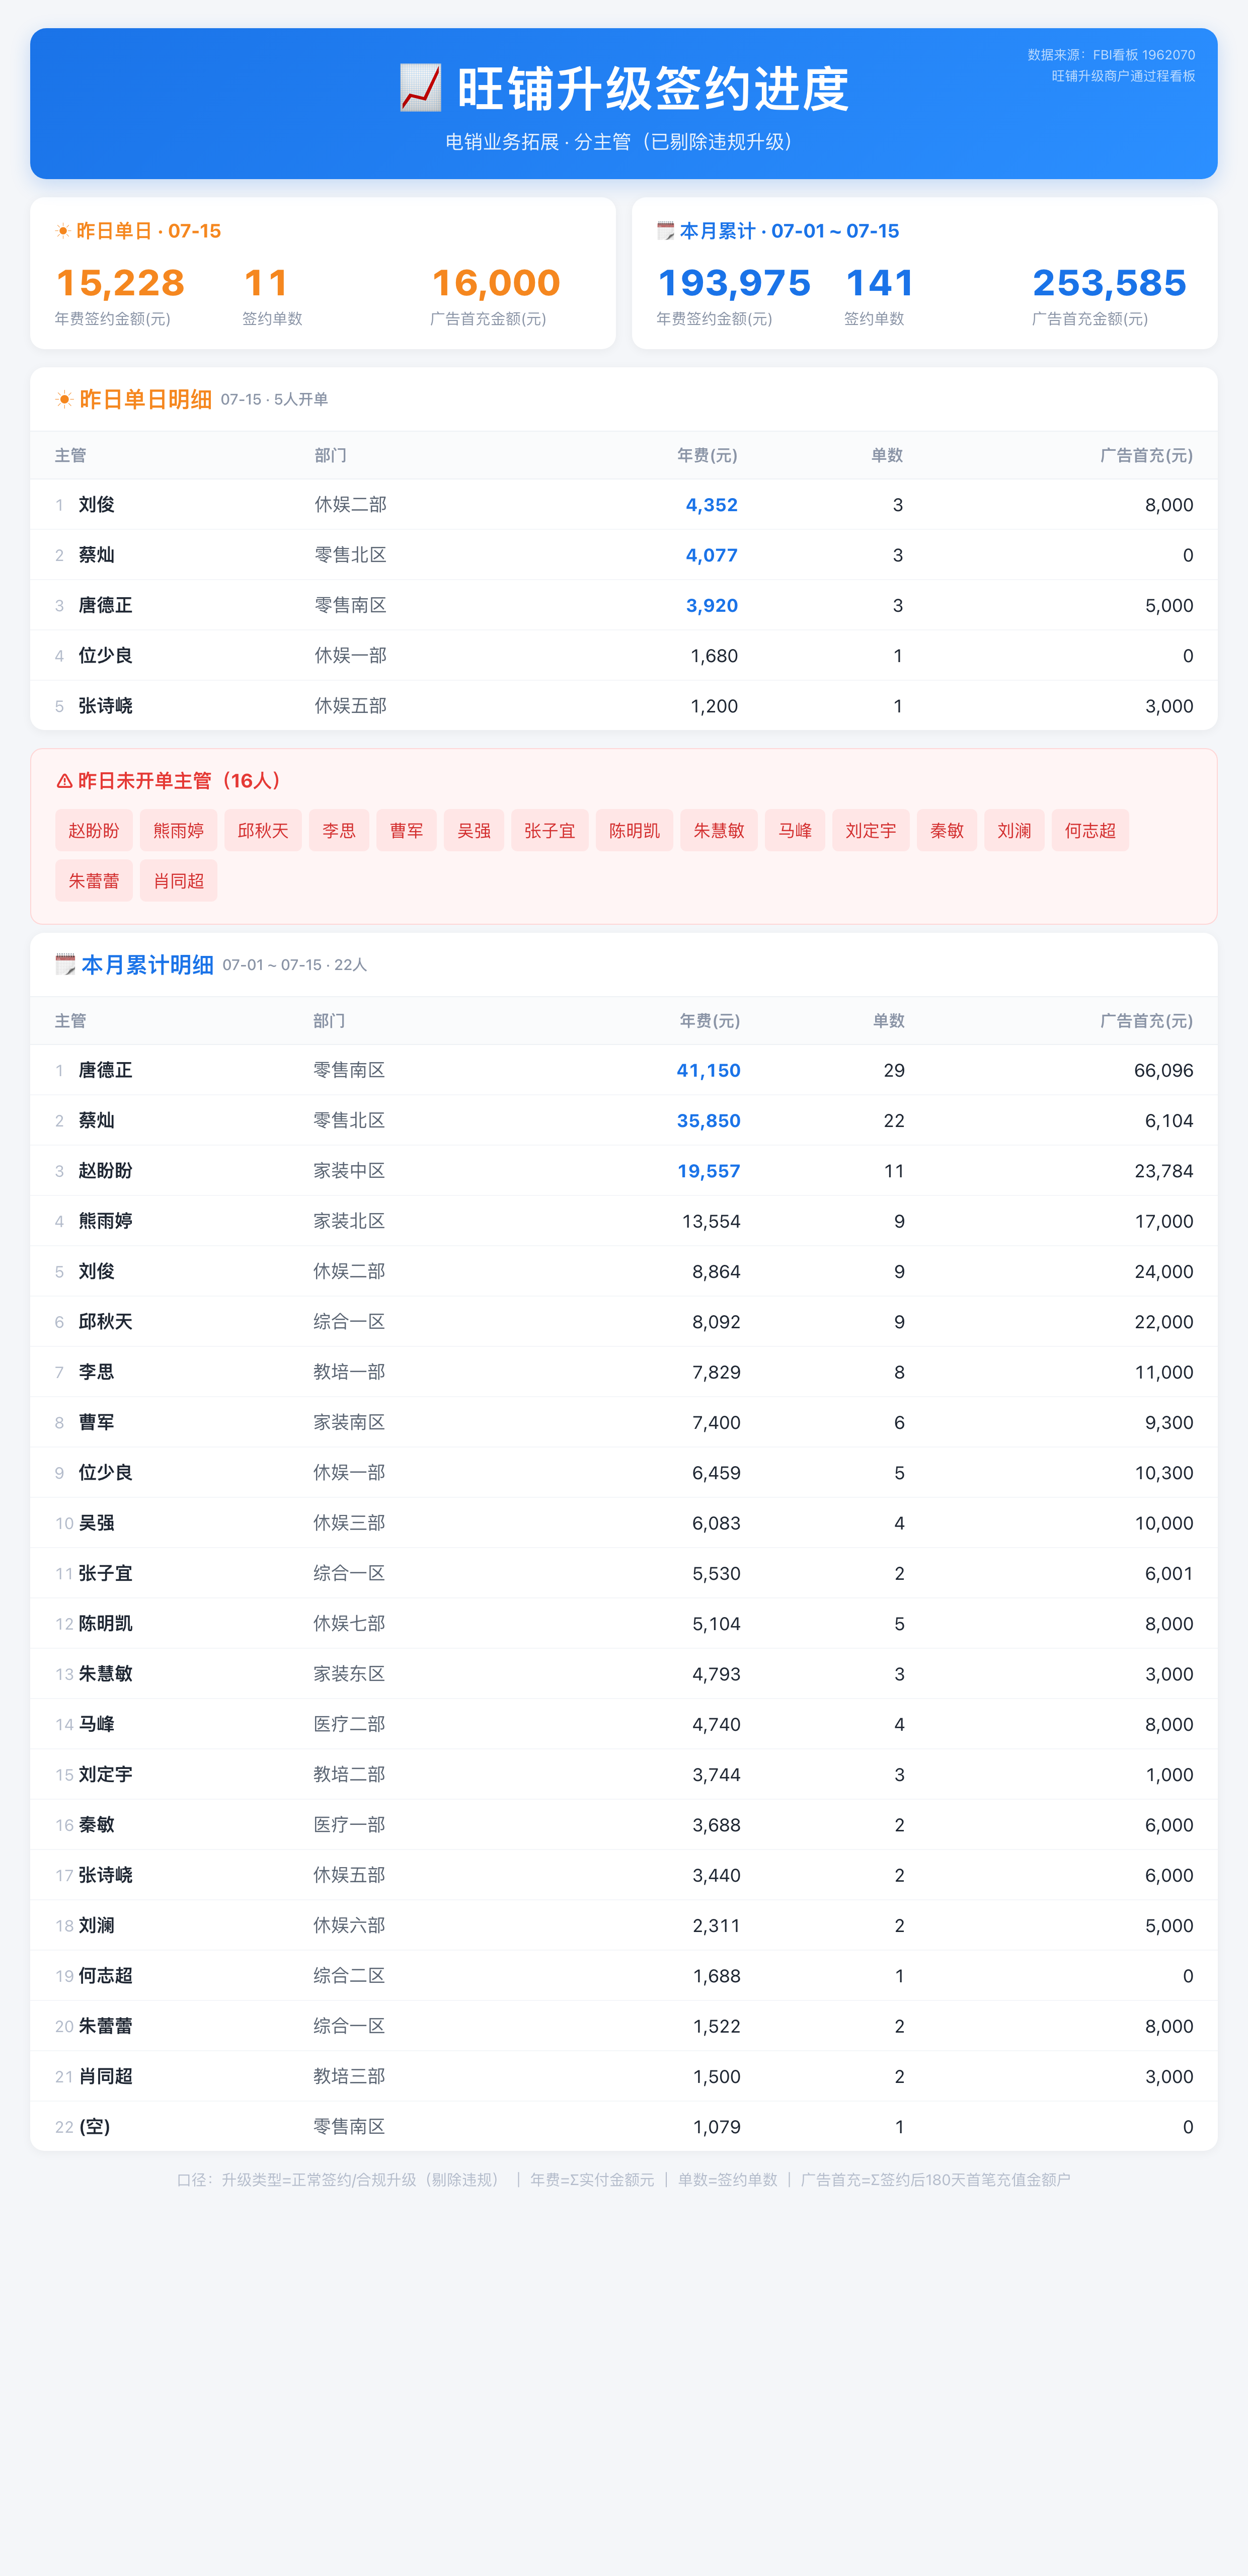Click the calendar icon beside 本月累计 · 07-01 ~ 07-15
Image resolution: width=1248 pixels, height=2576 pixels.
click(x=665, y=231)
